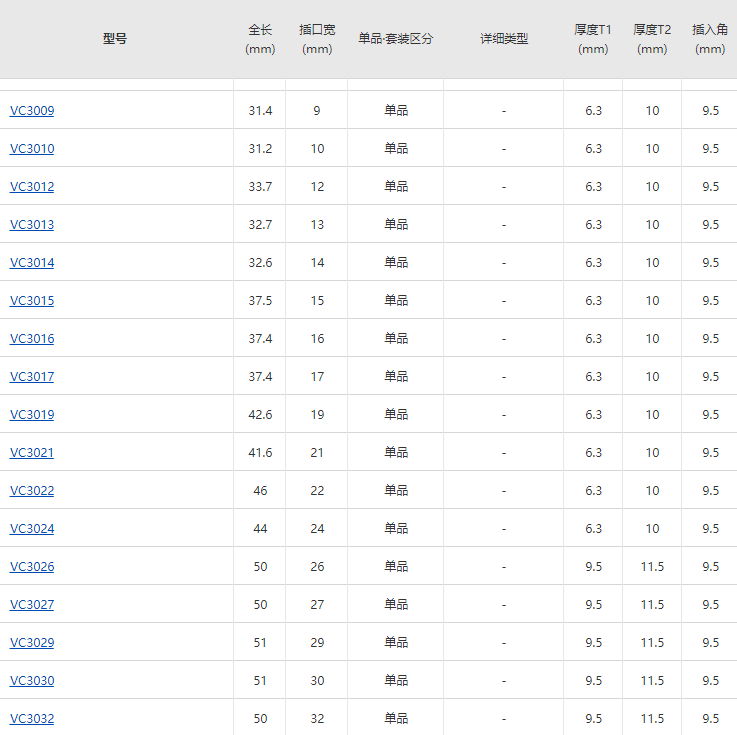Select the 46 length cell for VC3022

pyautogui.click(x=260, y=492)
